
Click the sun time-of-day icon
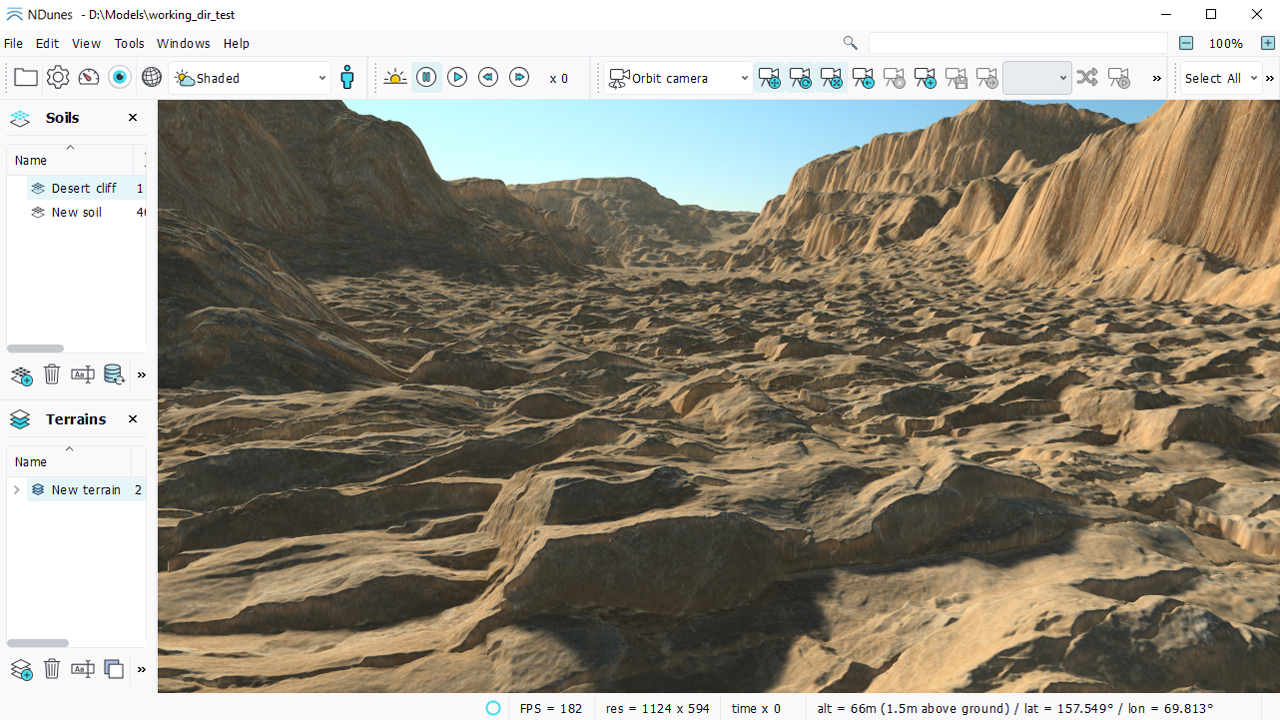[395, 78]
